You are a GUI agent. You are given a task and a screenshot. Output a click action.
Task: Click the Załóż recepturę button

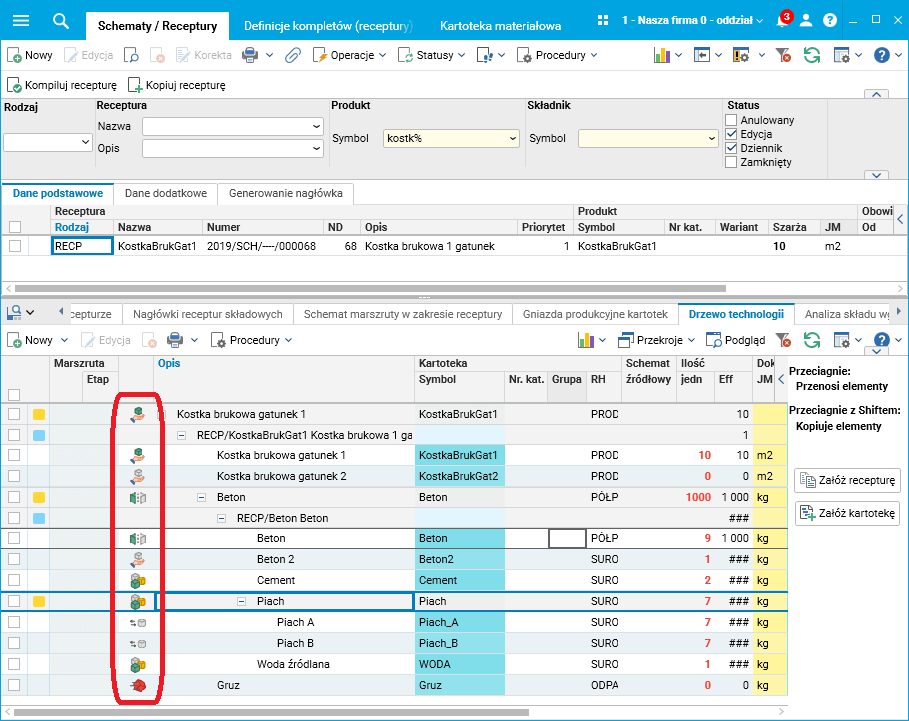847,480
